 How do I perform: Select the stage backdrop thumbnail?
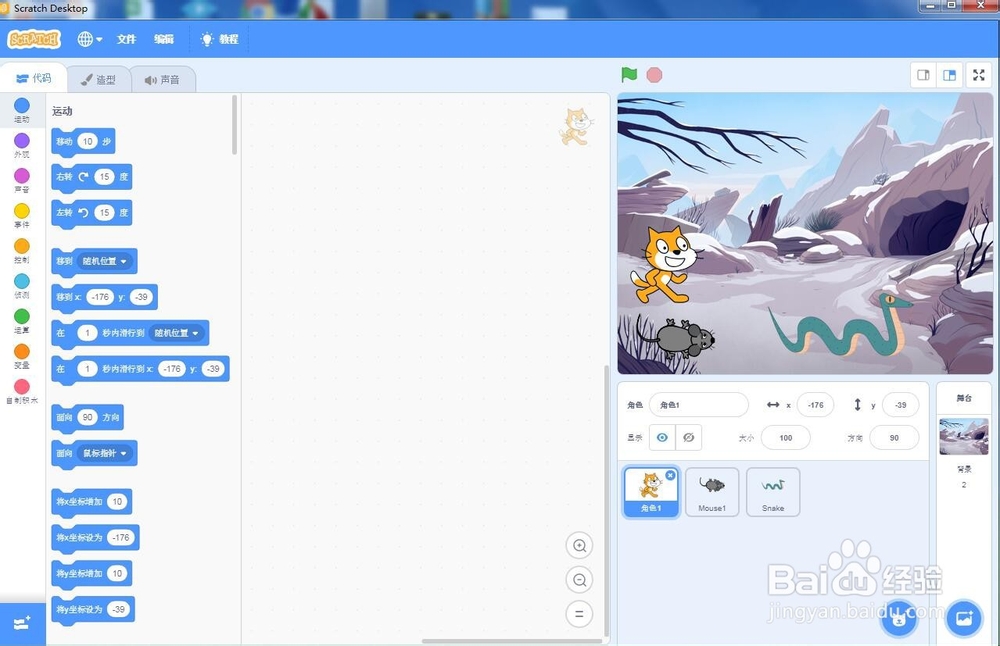[x=964, y=436]
